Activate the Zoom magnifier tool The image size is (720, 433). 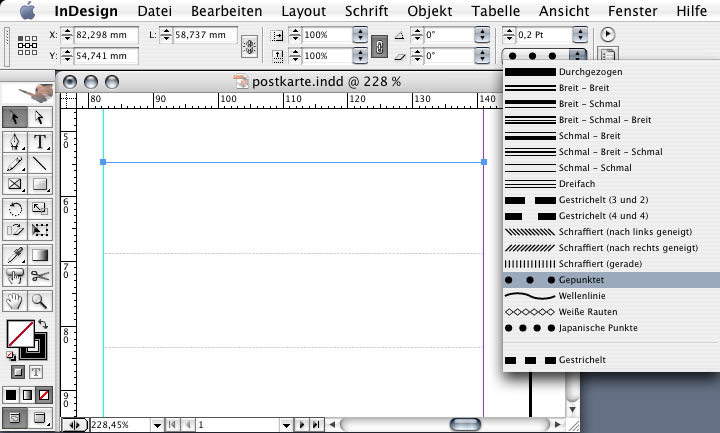[41, 300]
